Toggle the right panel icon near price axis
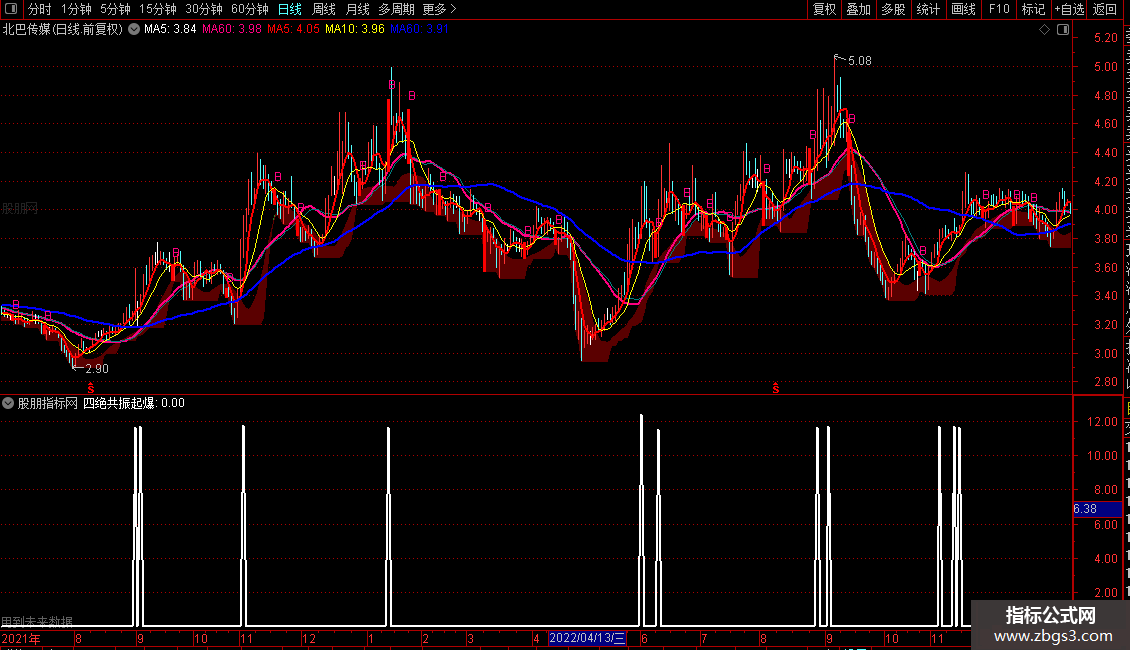The image size is (1130, 650). coord(1063,29)
